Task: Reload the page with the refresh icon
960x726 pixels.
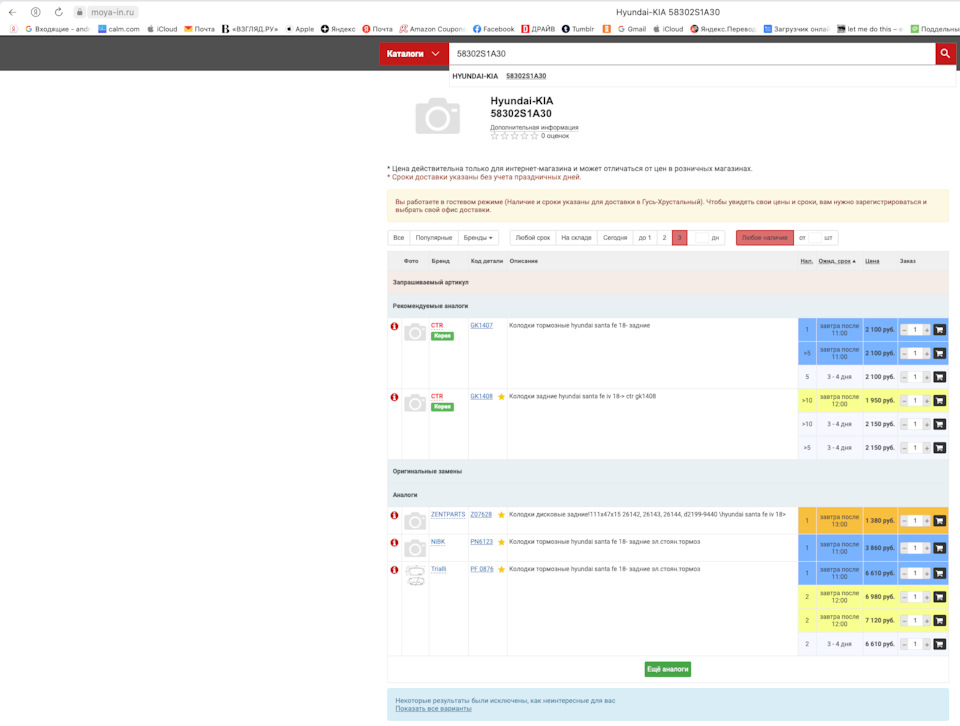Action: 58,12
